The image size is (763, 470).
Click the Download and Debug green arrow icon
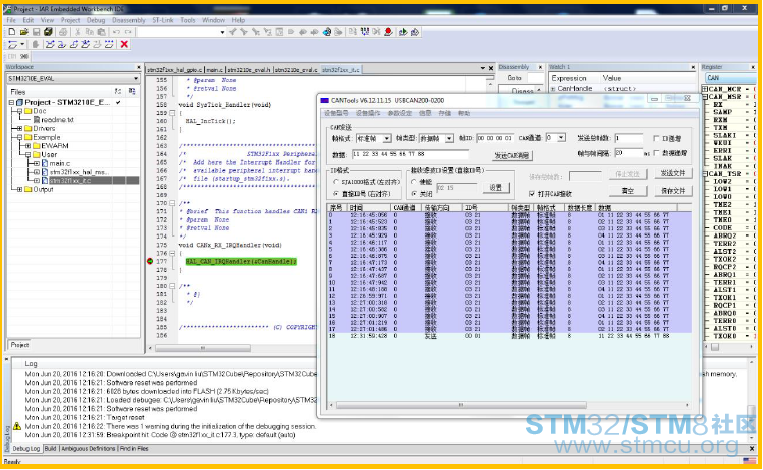point(402,32)
